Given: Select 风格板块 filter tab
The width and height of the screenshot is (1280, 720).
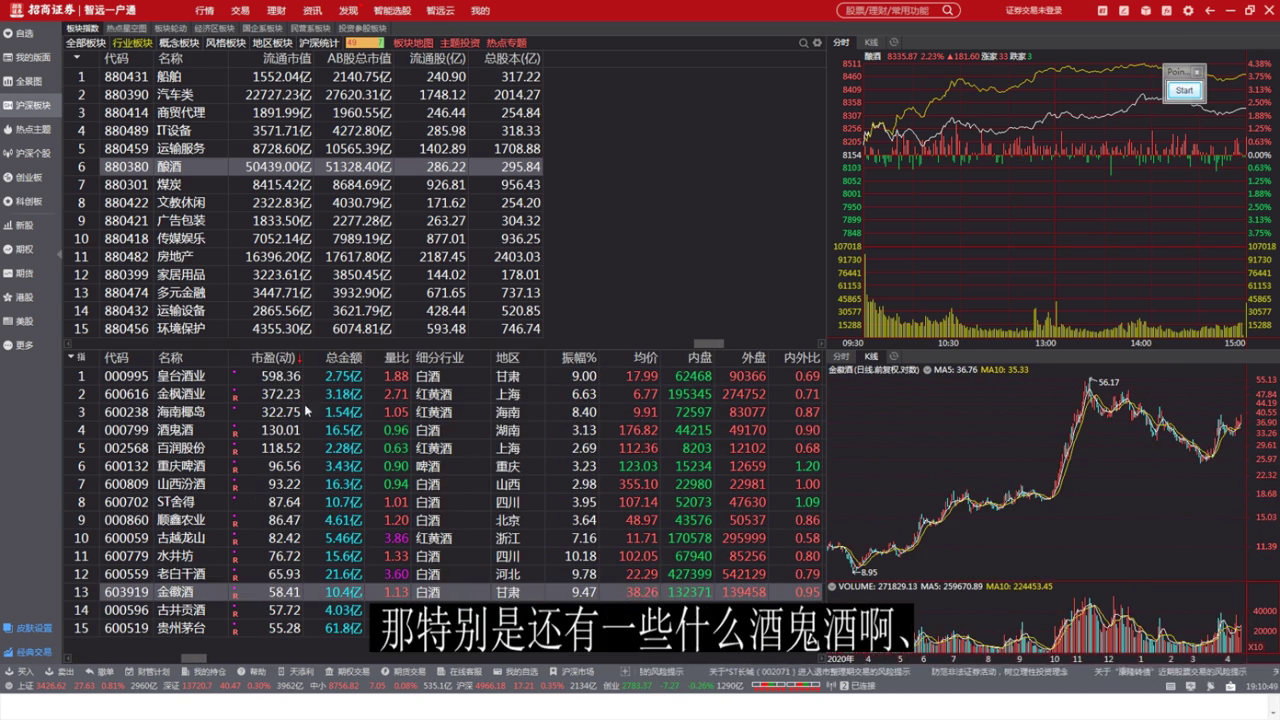Looking at the screenshot, I should 225,43.
